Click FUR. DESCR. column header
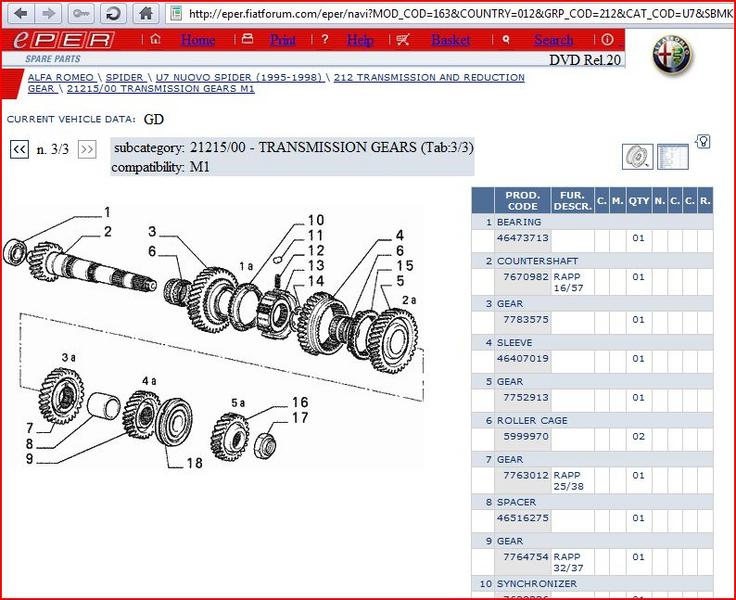Screen dimensions: 736x600 pos(572,200)
